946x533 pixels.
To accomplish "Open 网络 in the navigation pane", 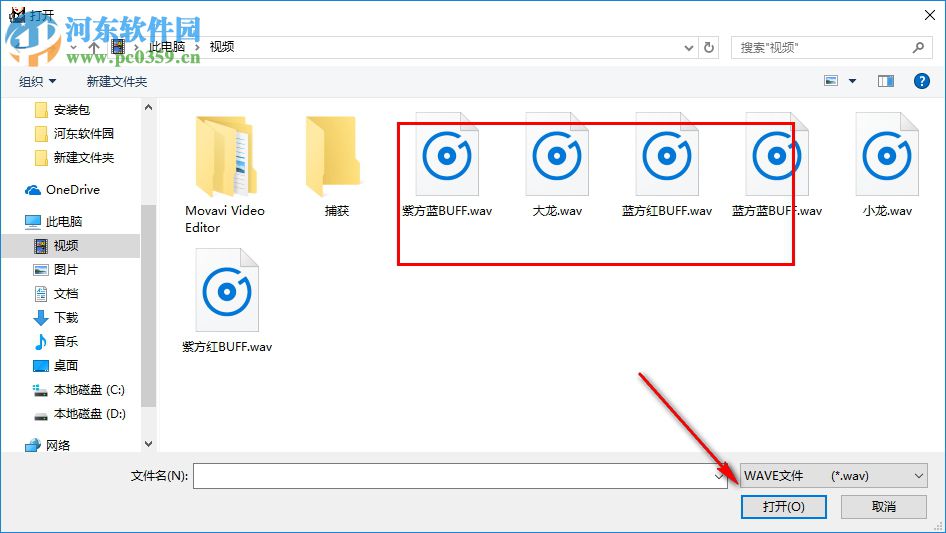I will 47,445.
